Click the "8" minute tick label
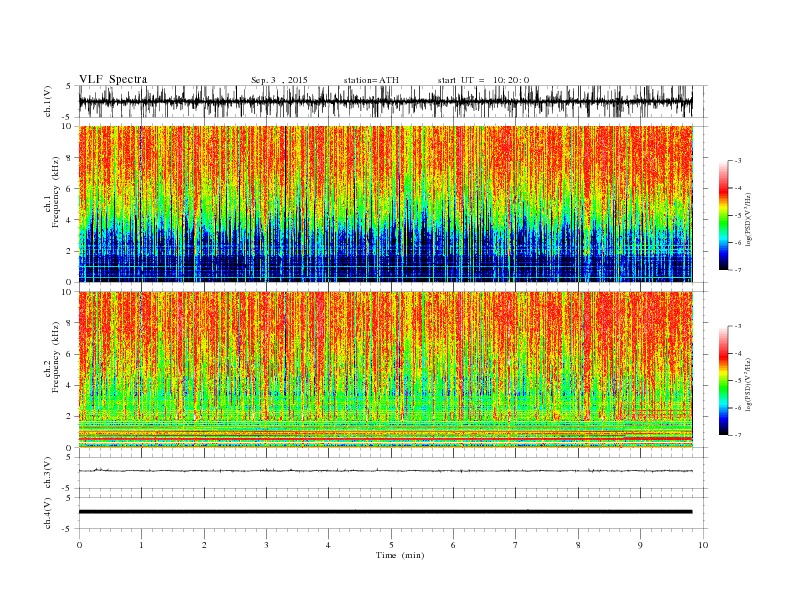 click(x=578, y=545)
